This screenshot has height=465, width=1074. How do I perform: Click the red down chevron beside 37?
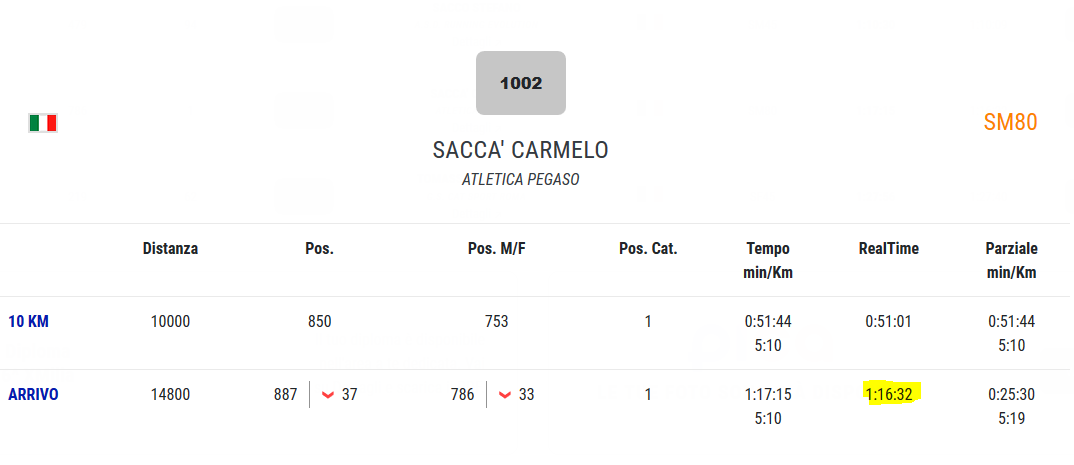click(328, 395)
